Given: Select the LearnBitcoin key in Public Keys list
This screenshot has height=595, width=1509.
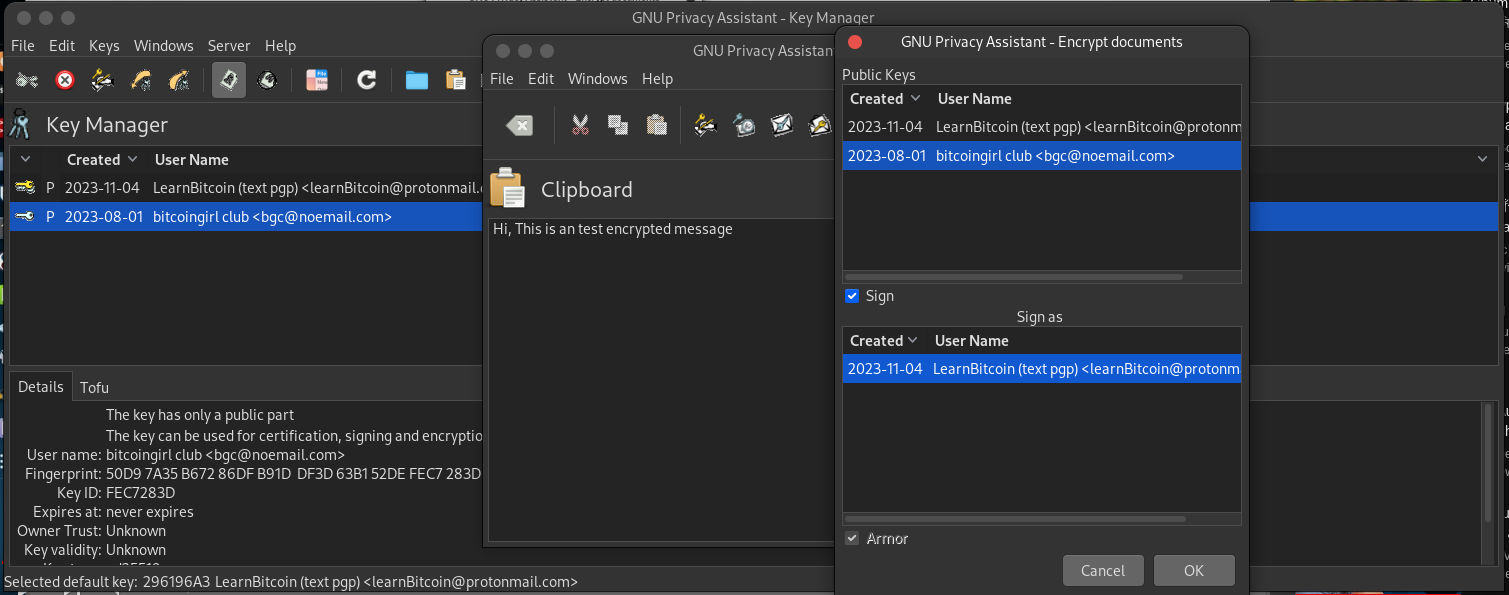Looking at the screenshot, I should click(1040, 127).
